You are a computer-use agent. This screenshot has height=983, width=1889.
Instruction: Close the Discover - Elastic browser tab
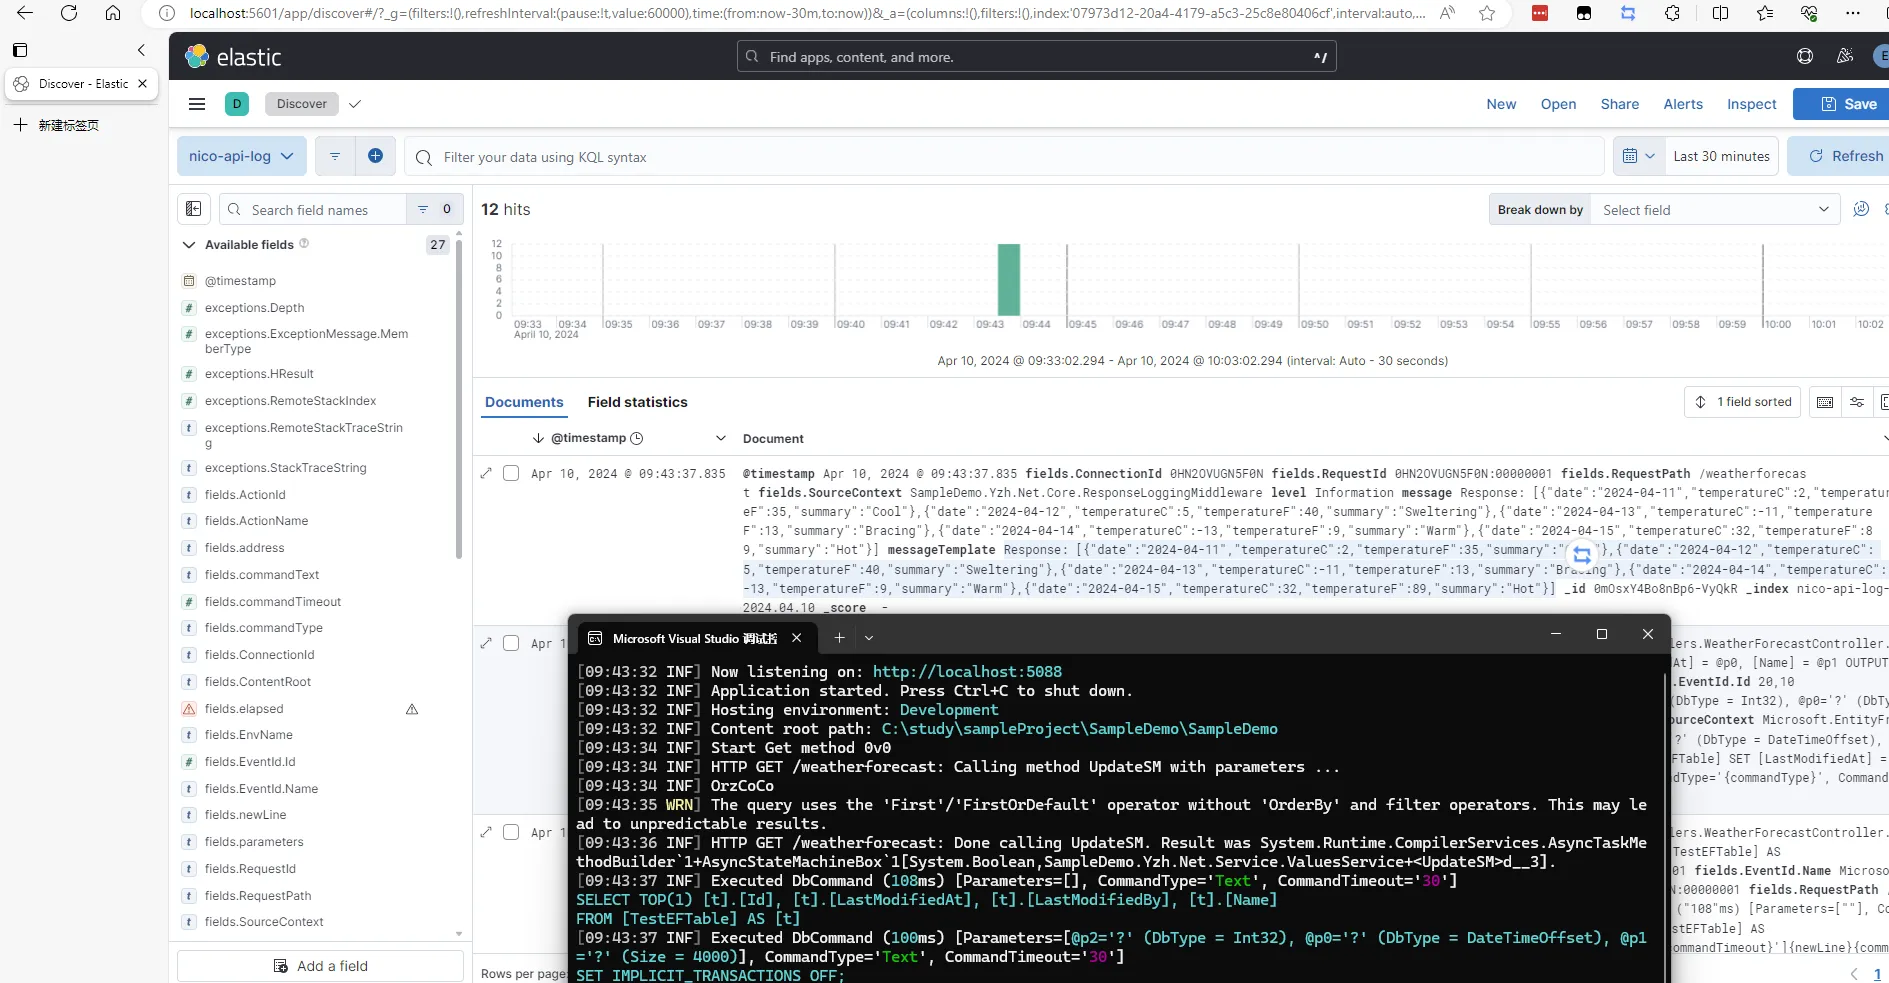tap(142, 84)
